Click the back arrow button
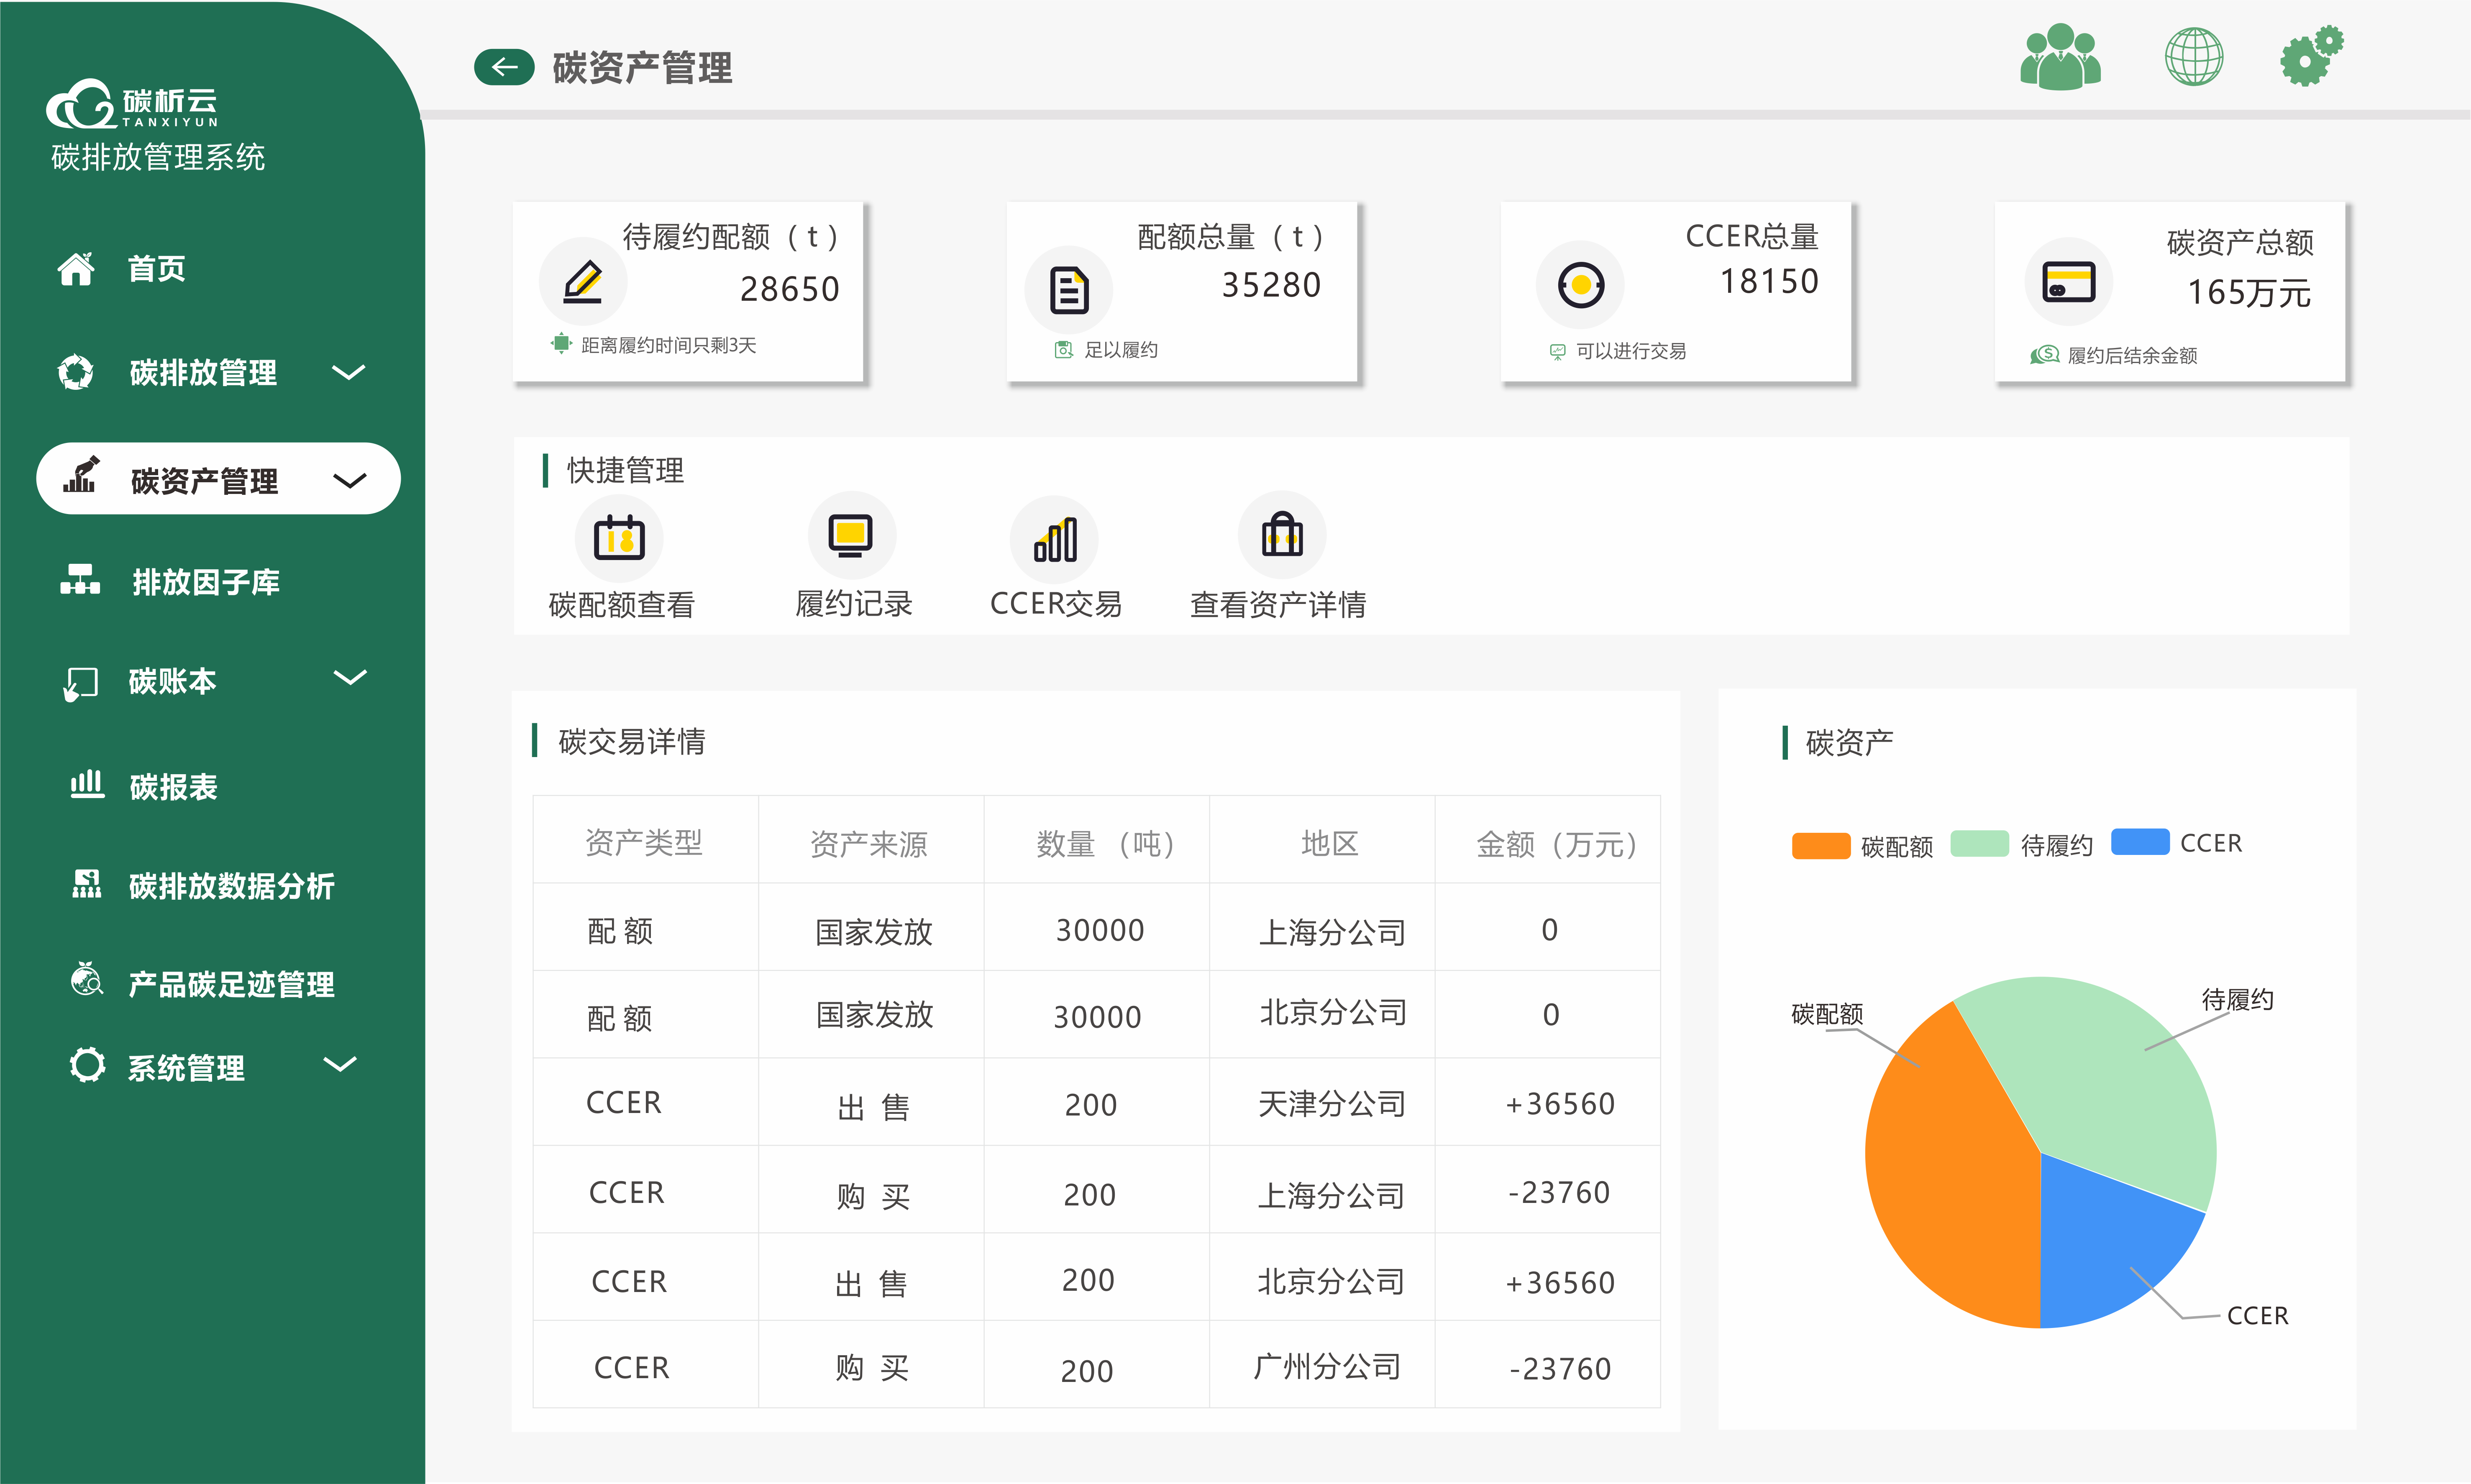This screenshot has height=1484, width=2471. click(504, 67)
